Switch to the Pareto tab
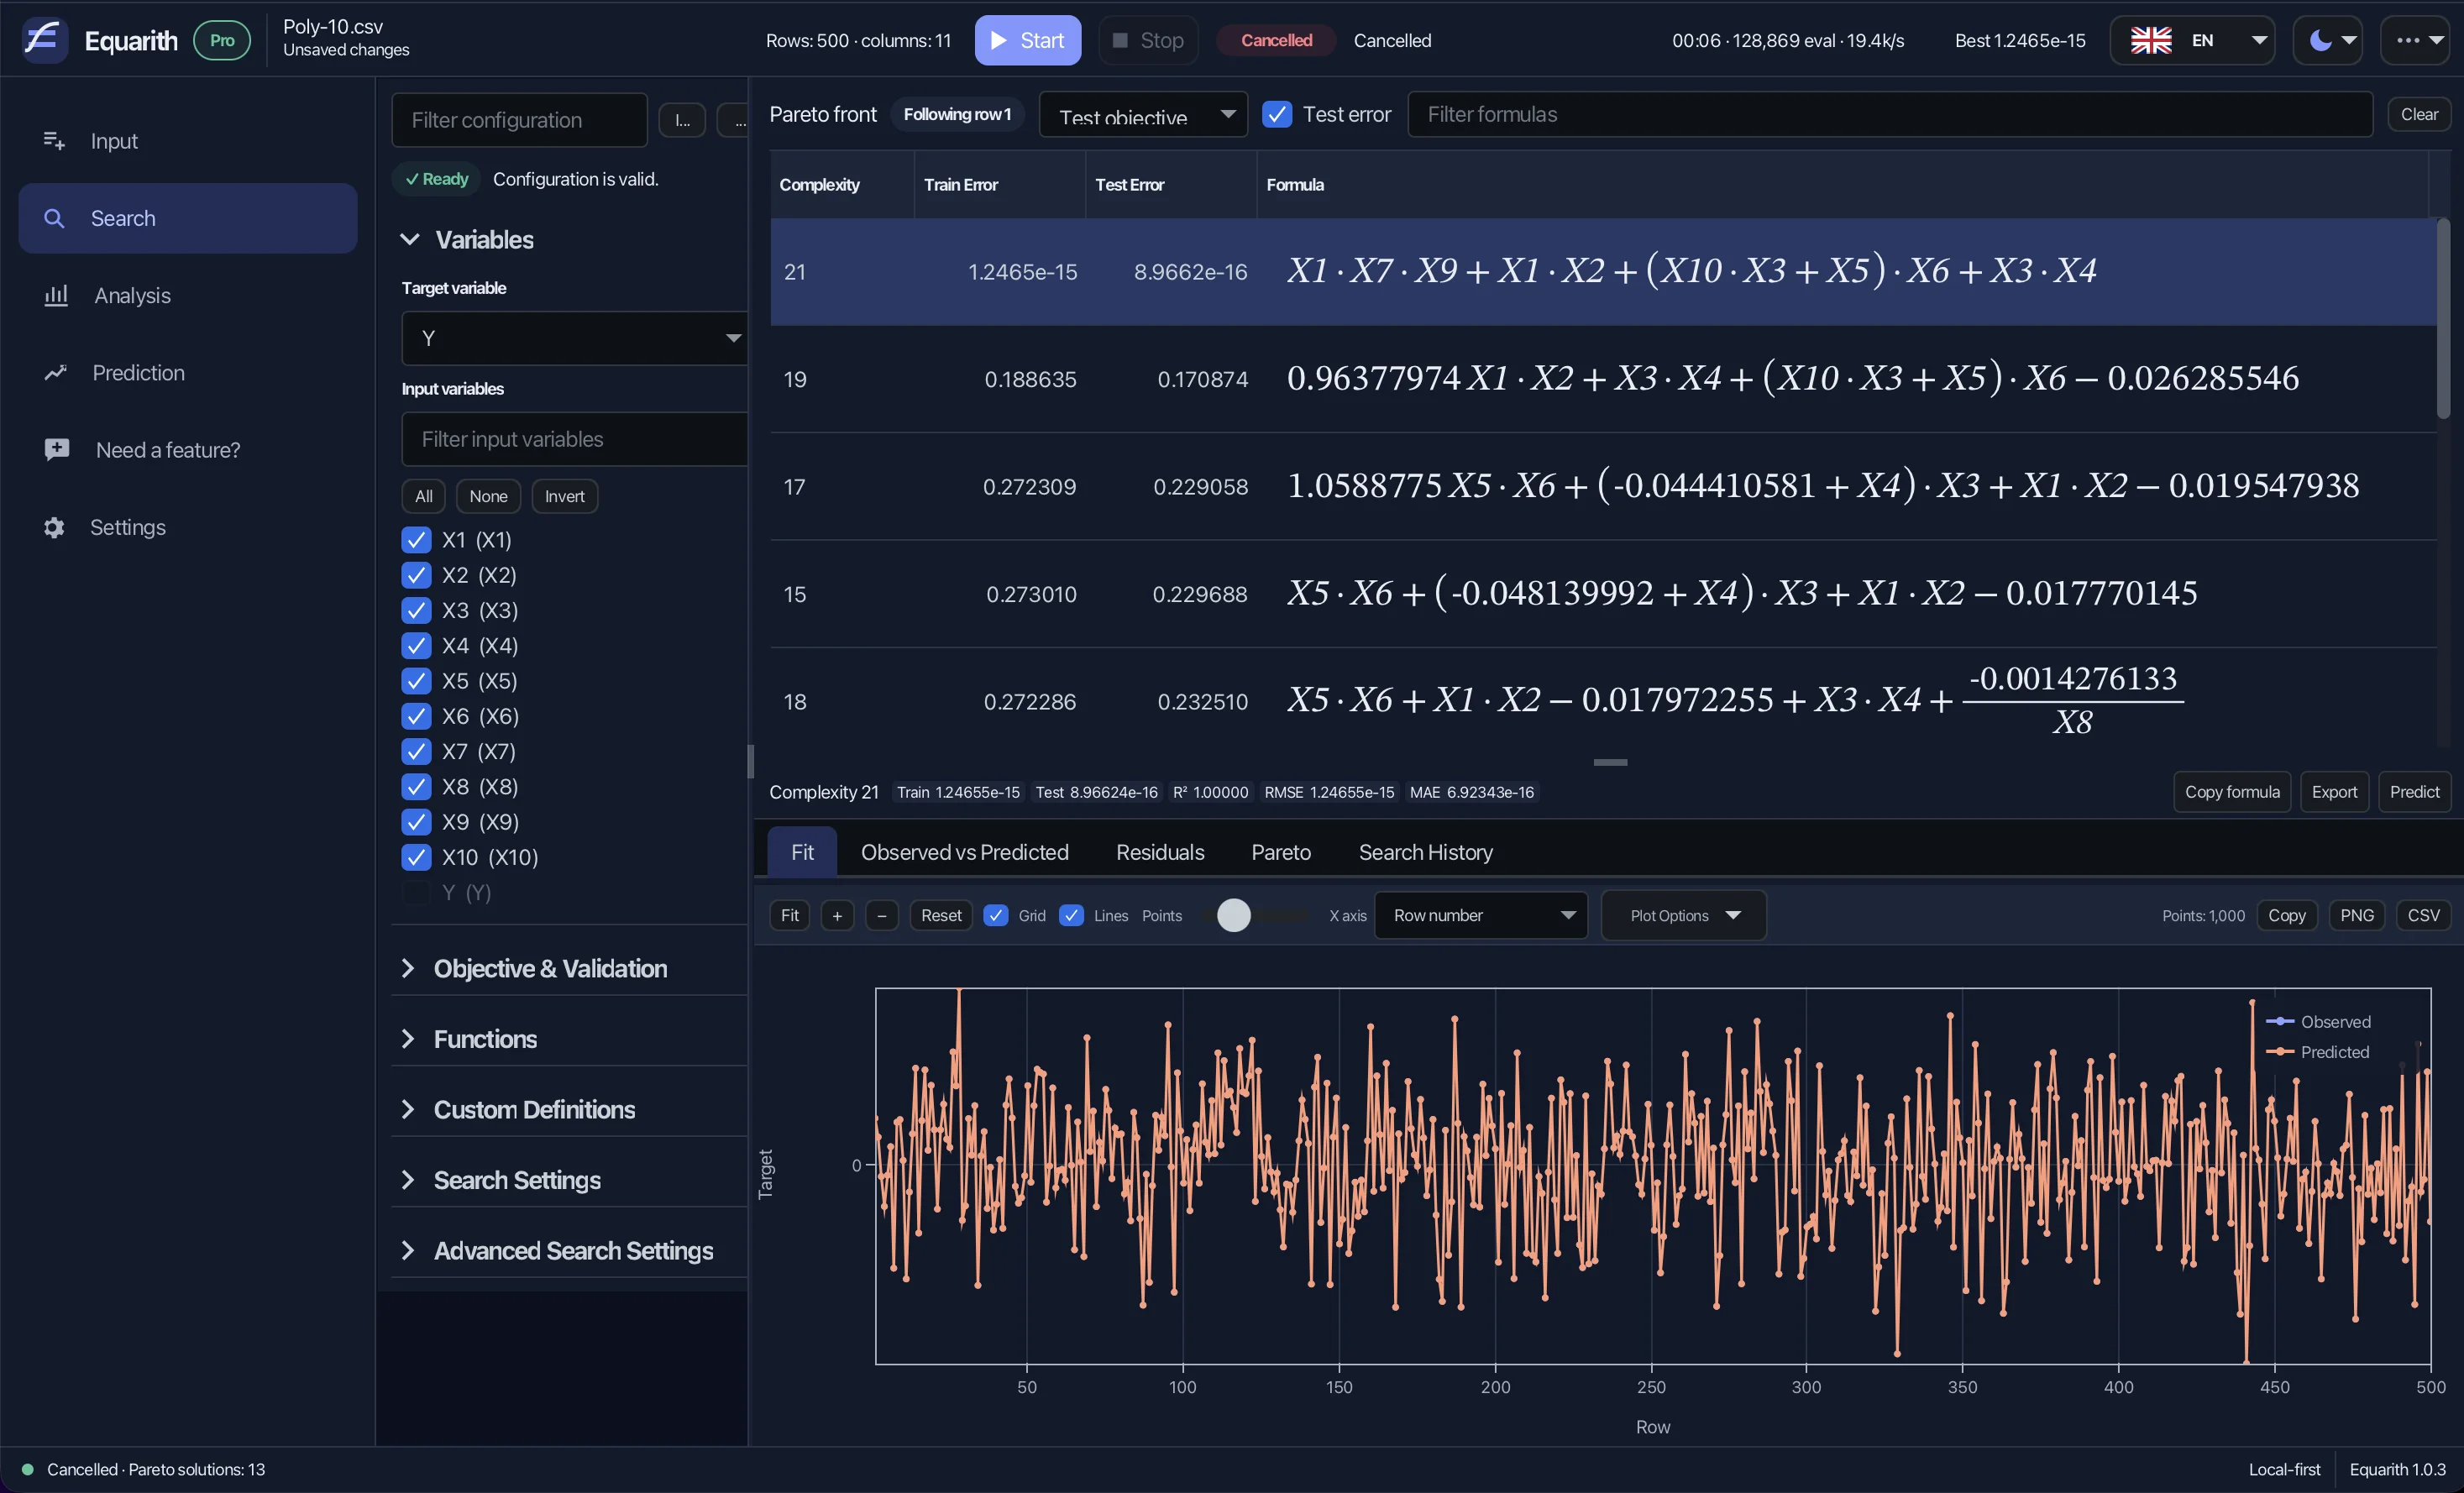2464x1493 pixels. point(1281,852)
